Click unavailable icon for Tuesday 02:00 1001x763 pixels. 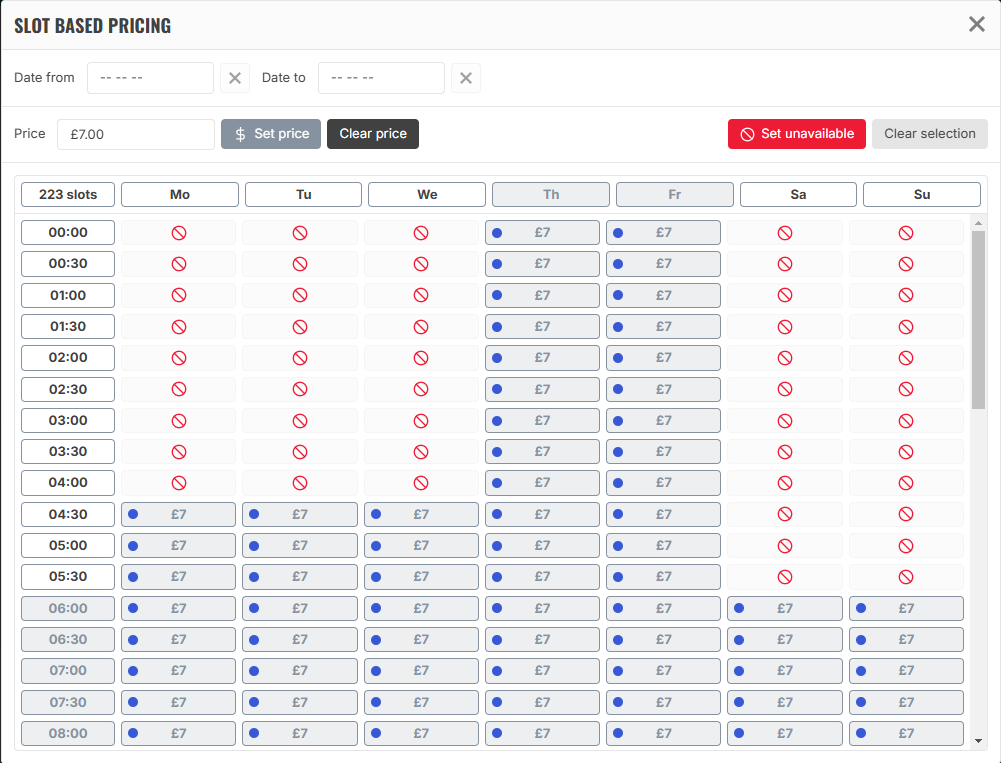300,358
